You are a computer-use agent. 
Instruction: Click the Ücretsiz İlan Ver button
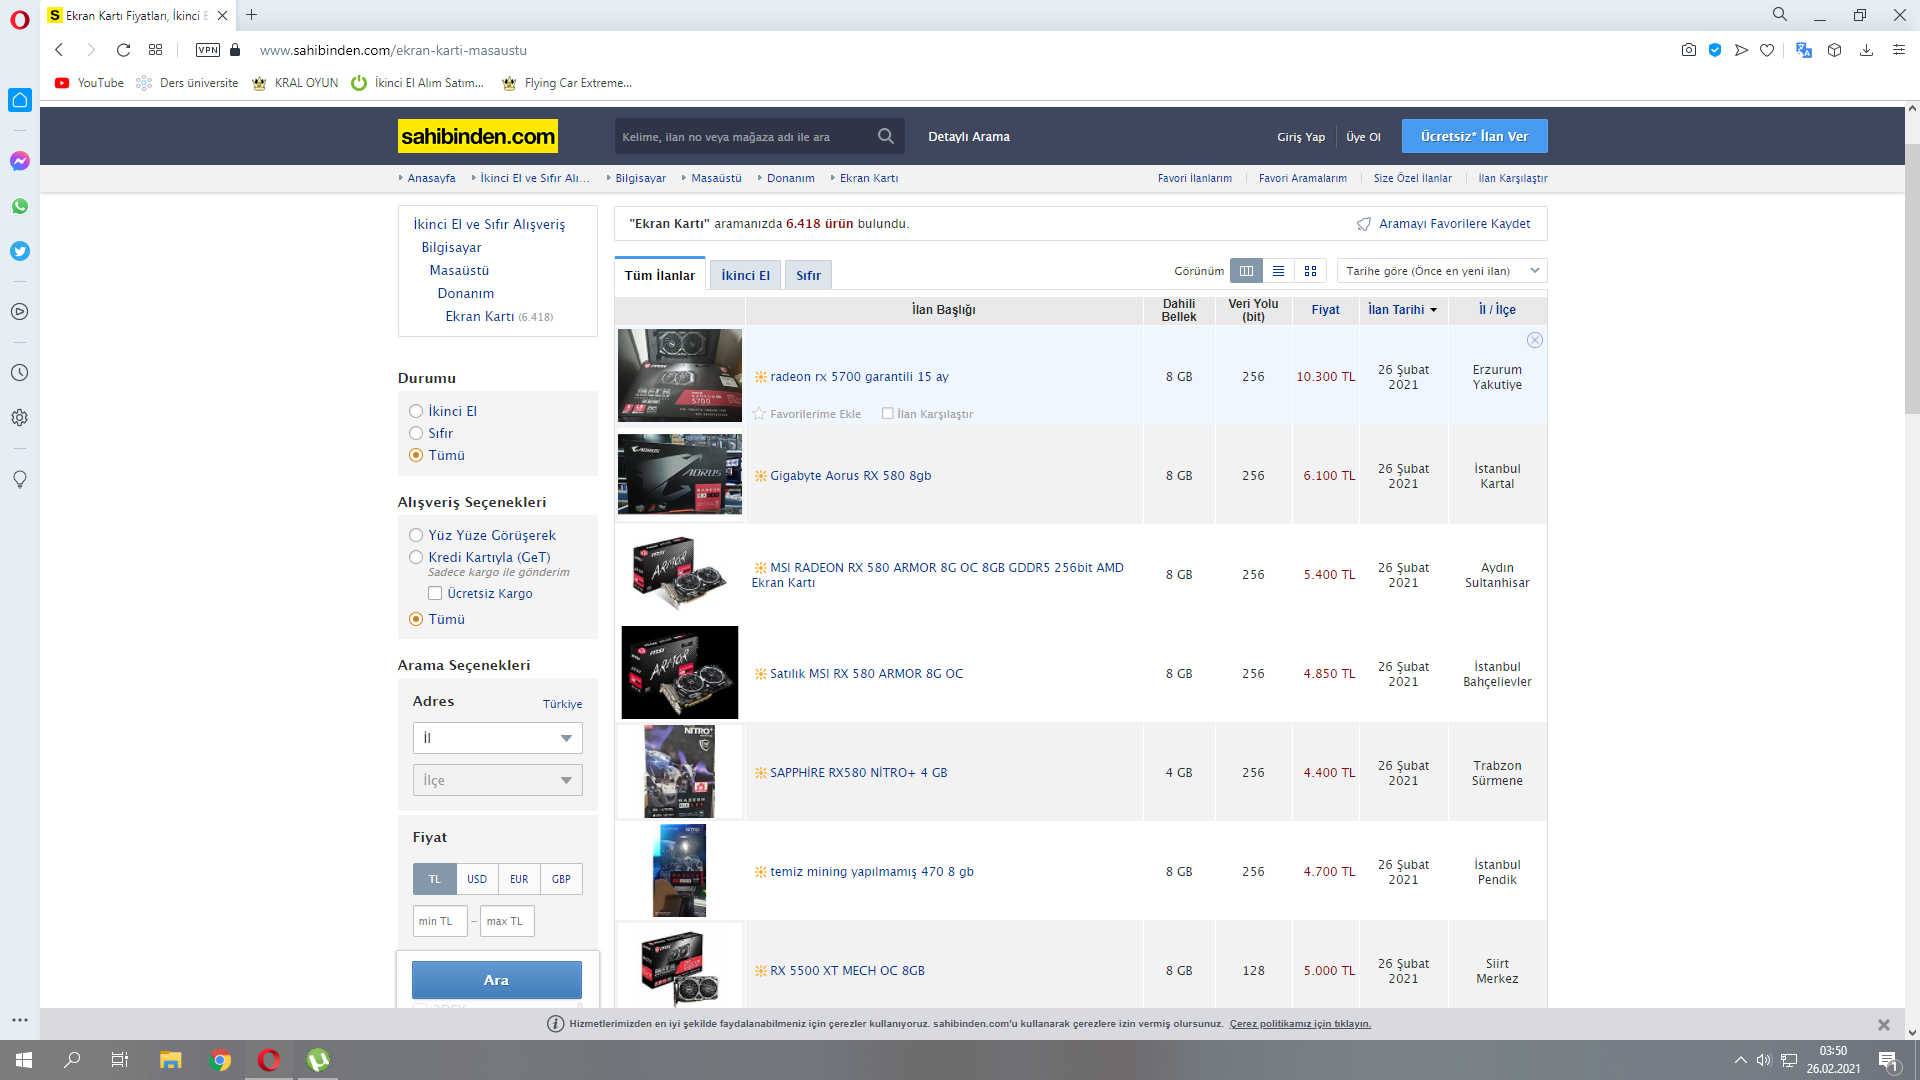(x=1474, y=136)
